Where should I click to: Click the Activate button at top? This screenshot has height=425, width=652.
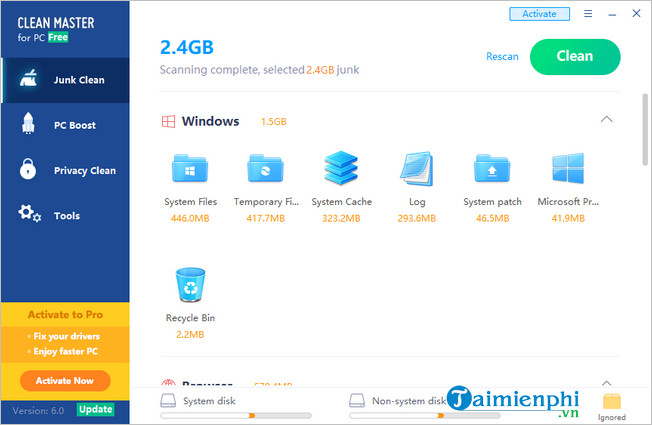pyautogui.click(x=539, y=14)
